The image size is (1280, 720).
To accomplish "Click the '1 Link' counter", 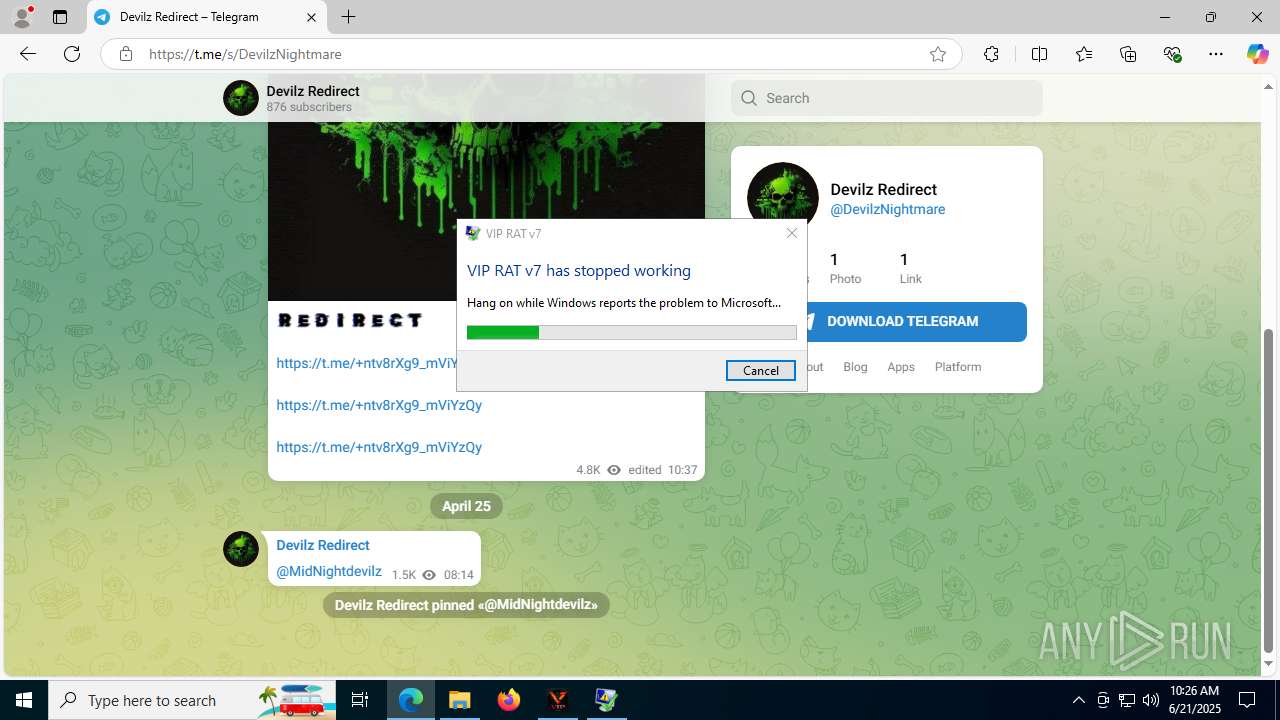I will (x=910, y=269).
